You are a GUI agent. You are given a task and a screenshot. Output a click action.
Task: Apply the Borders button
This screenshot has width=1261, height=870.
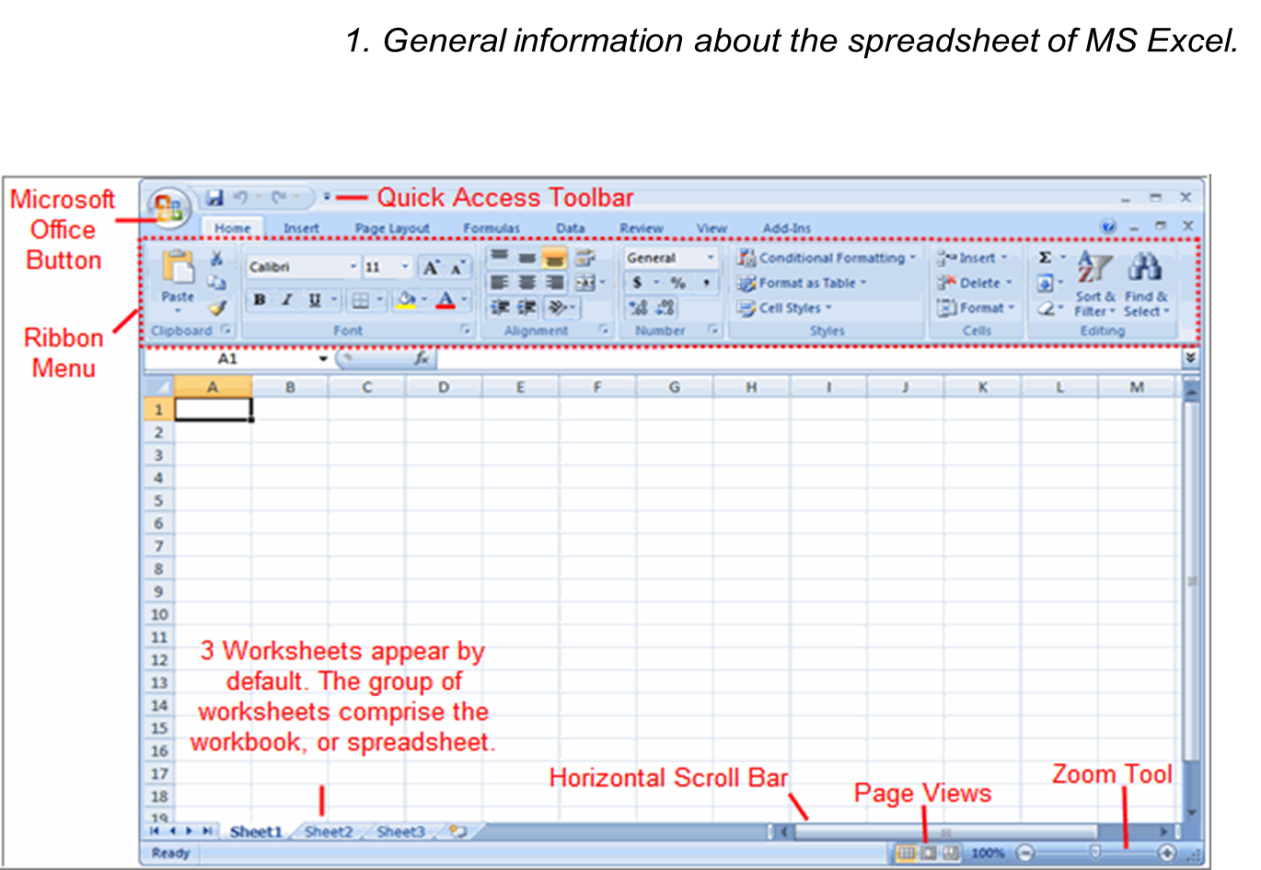pos(361,299)
